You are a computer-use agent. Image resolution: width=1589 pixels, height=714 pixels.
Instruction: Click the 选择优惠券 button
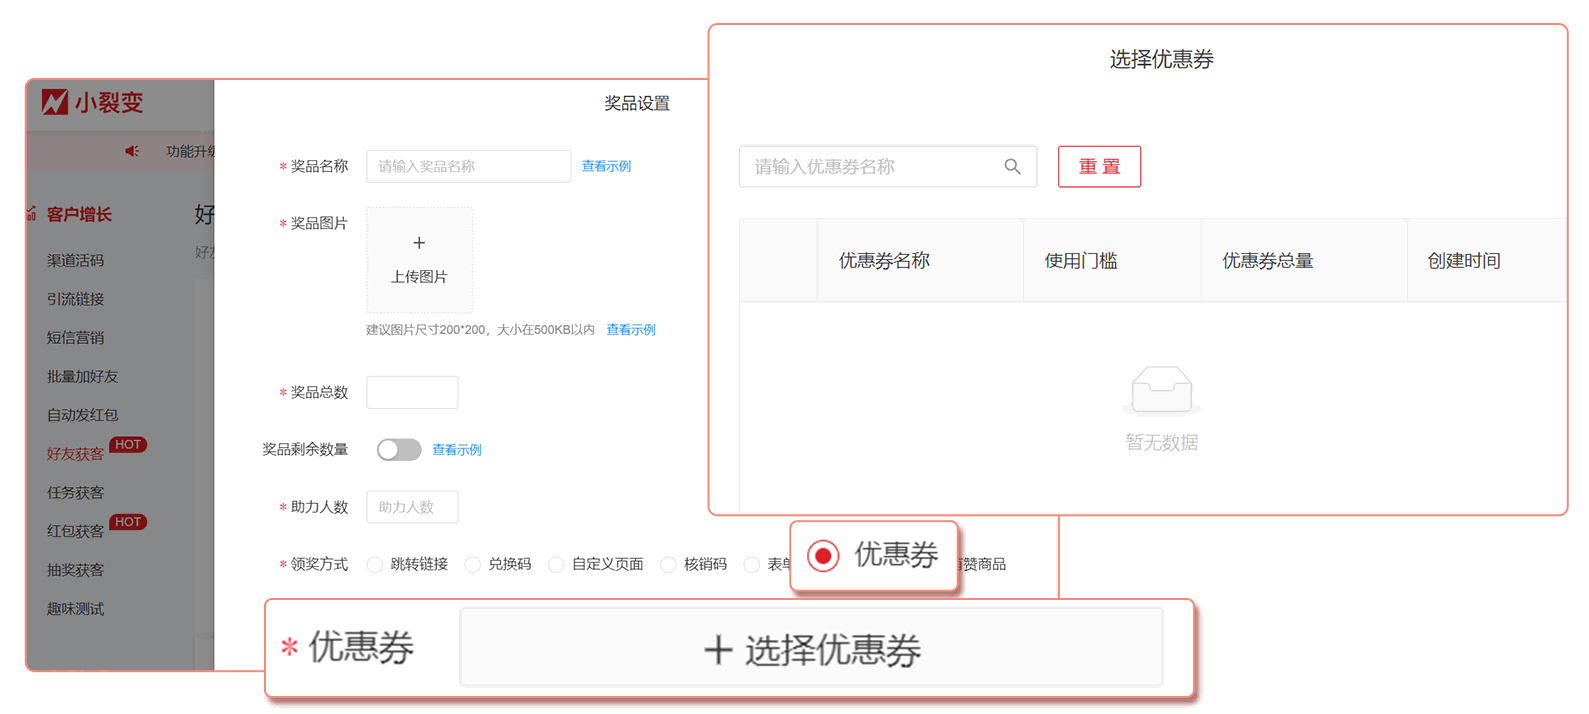pyautogui.click(x=811, y=650)
